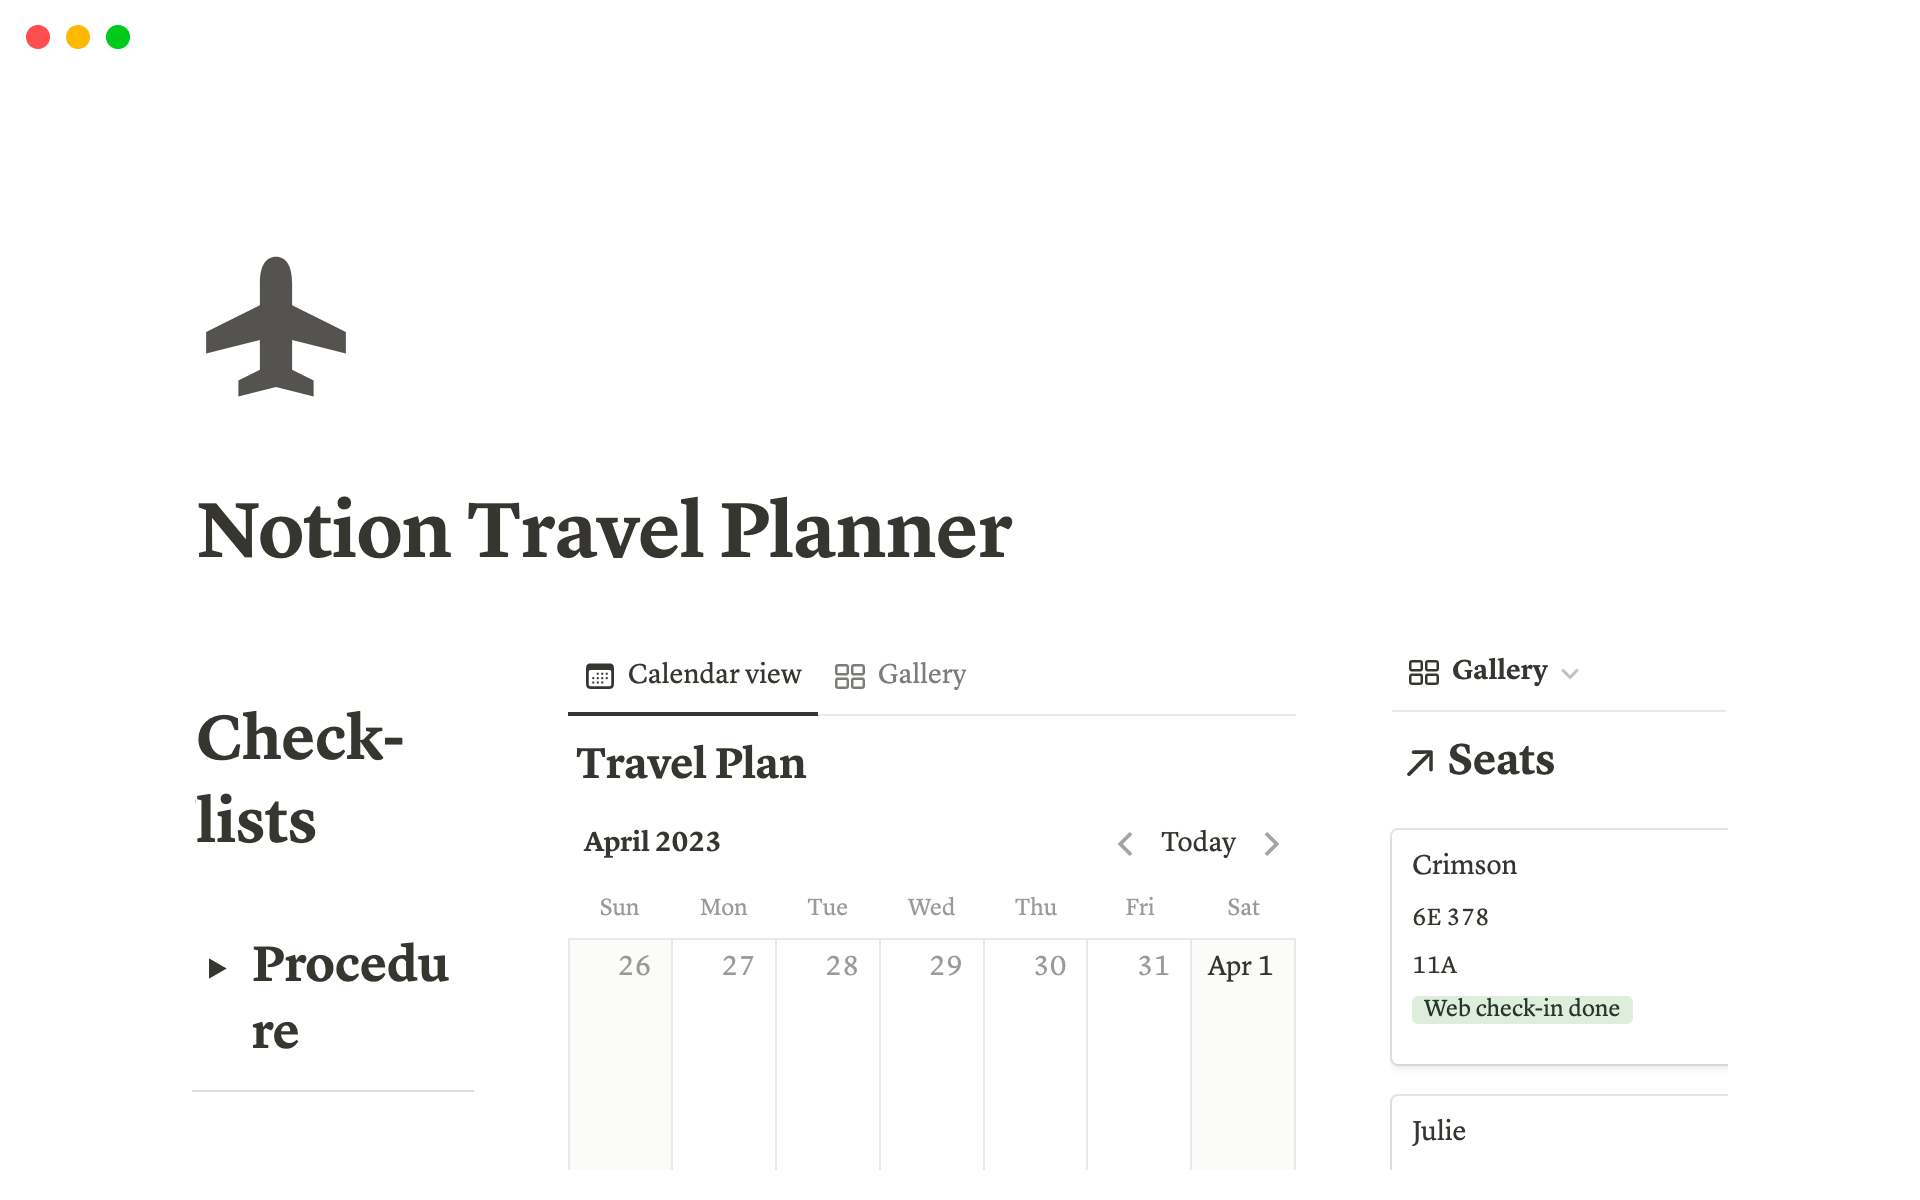1920x1200 pixels.
Task: Click the Travel Plan database title
Action: point(691,764)
